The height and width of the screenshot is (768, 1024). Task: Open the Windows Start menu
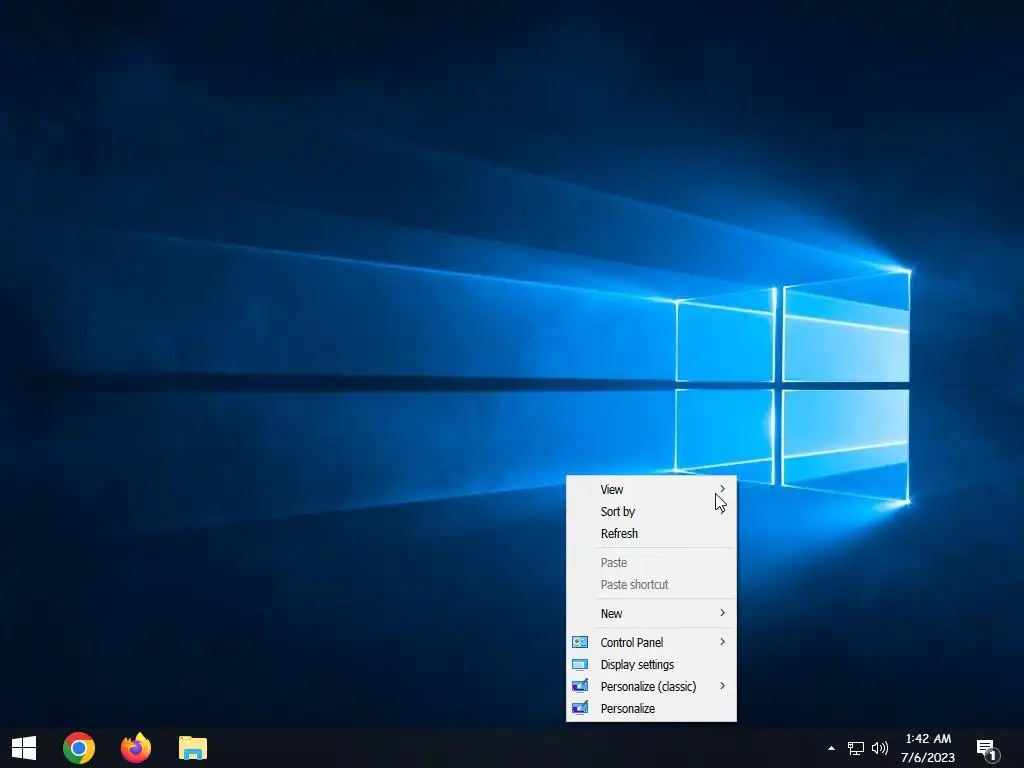pyautogui.click(x=24, y=748)
